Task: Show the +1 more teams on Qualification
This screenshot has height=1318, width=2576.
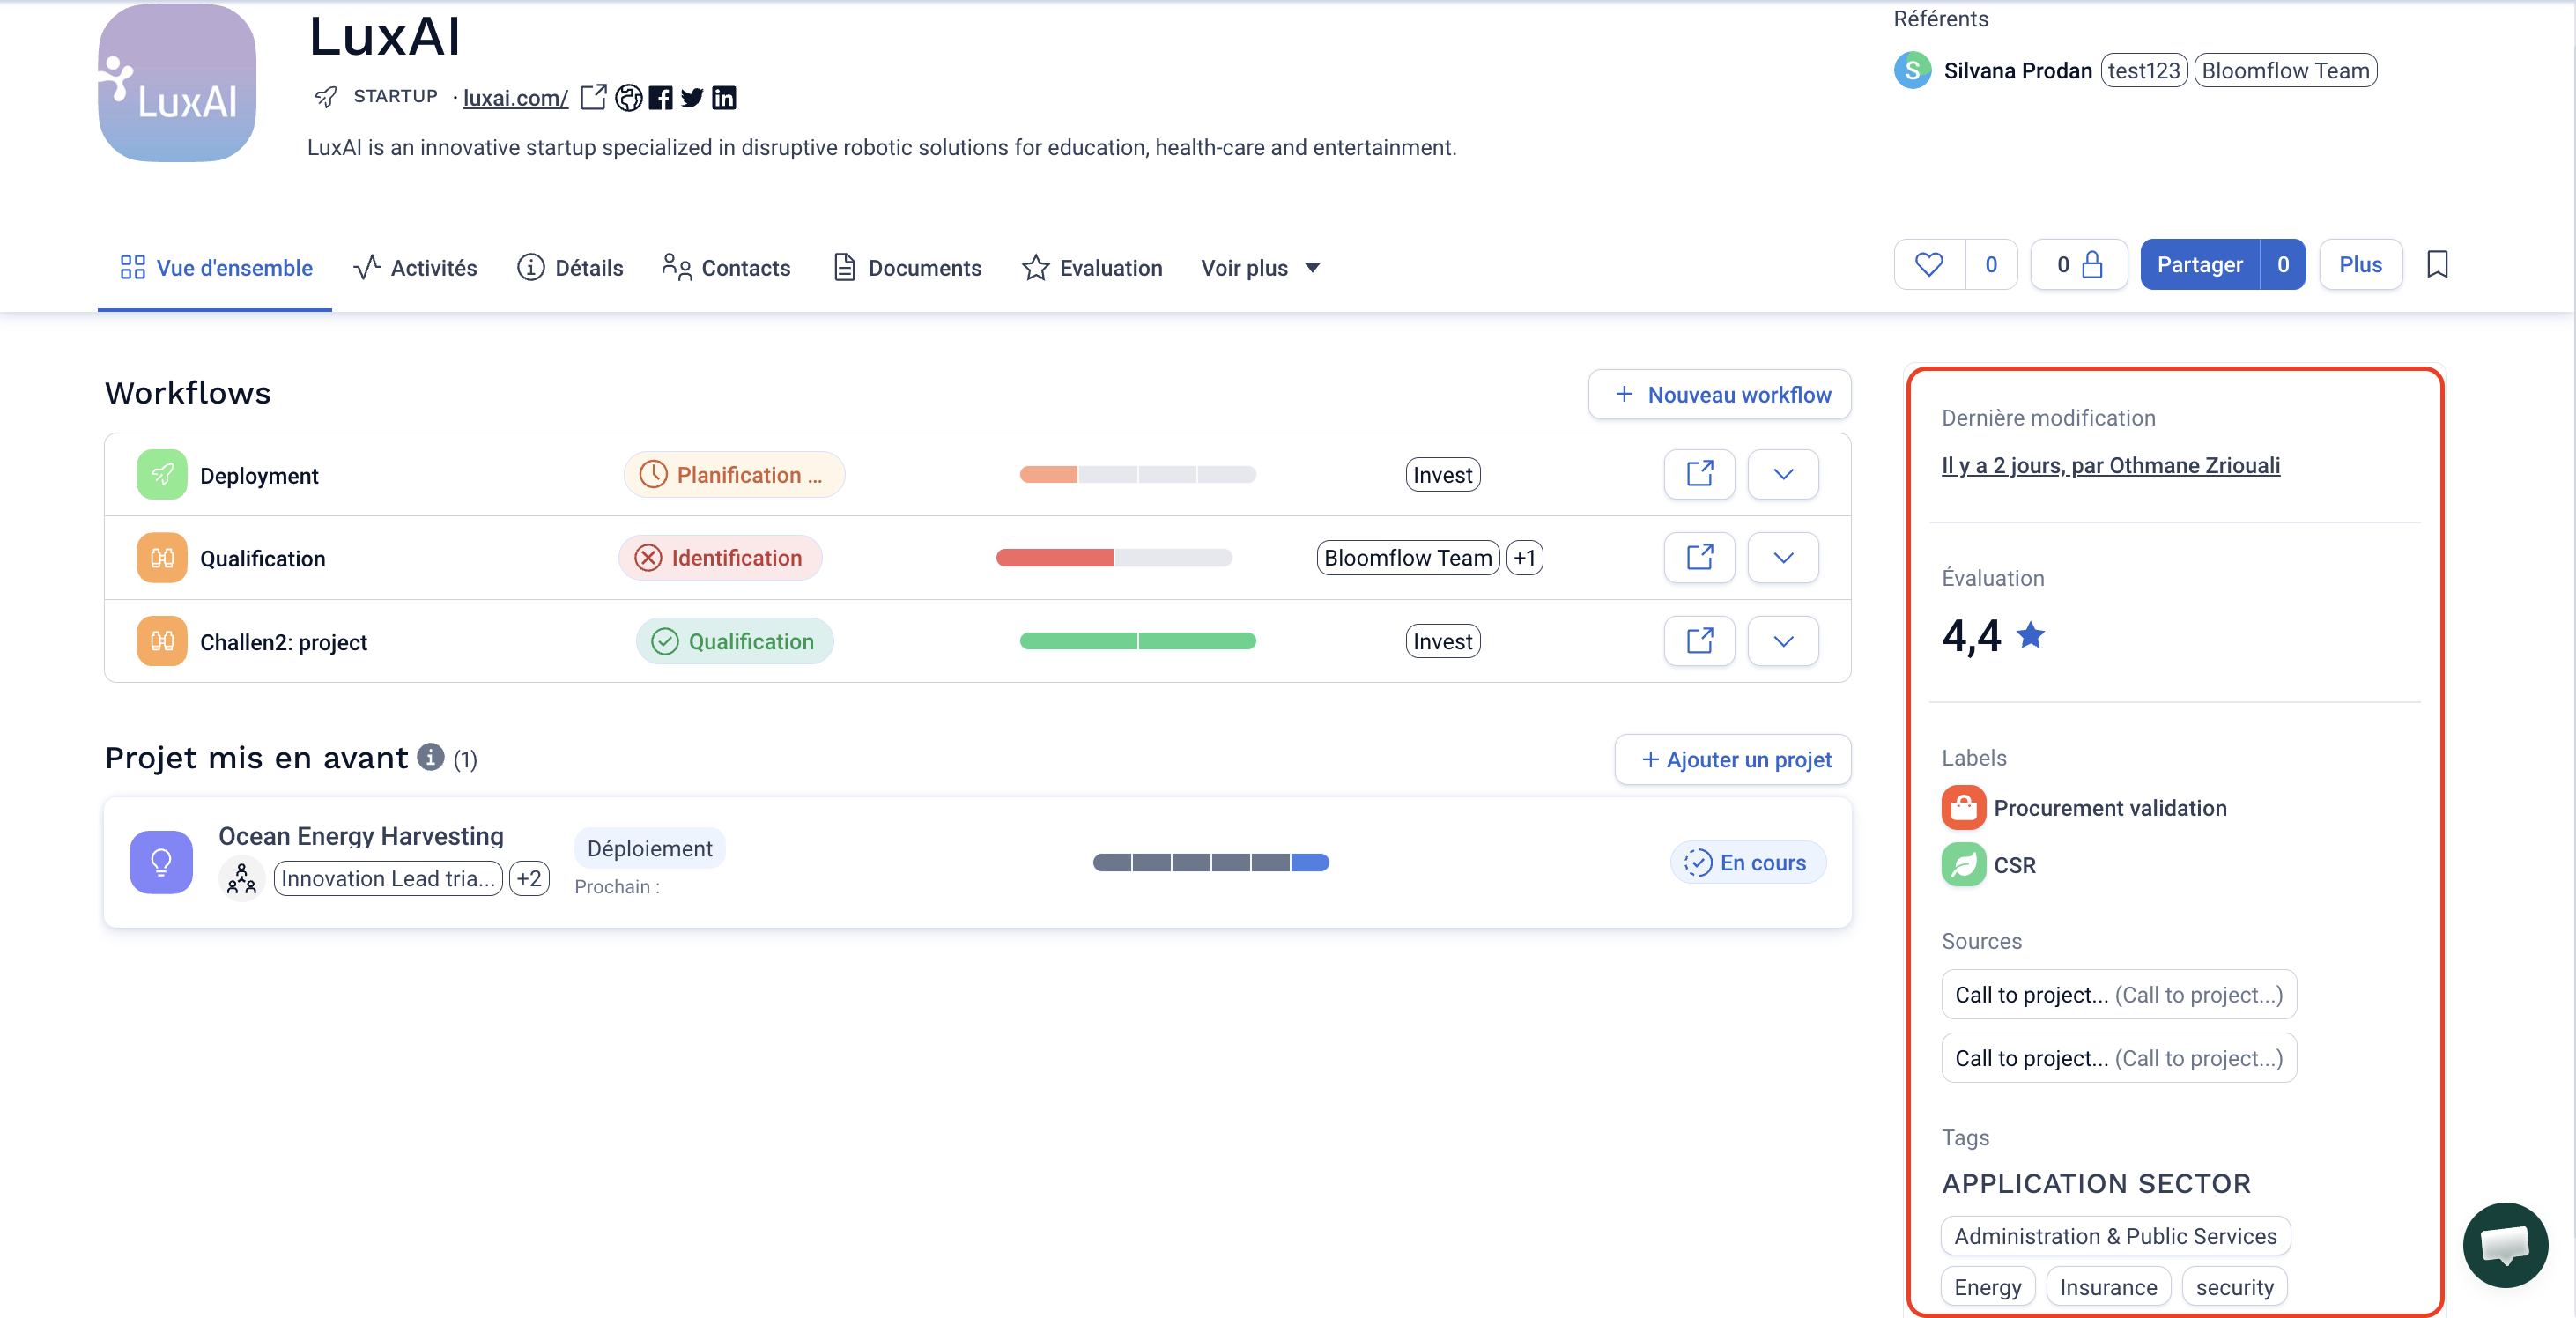Action: tap(1524, 558)
